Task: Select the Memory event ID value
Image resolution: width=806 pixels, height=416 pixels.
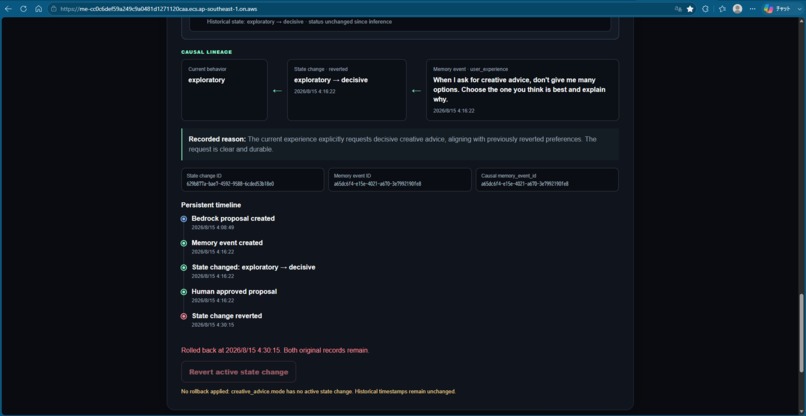Action: [377, 184]
